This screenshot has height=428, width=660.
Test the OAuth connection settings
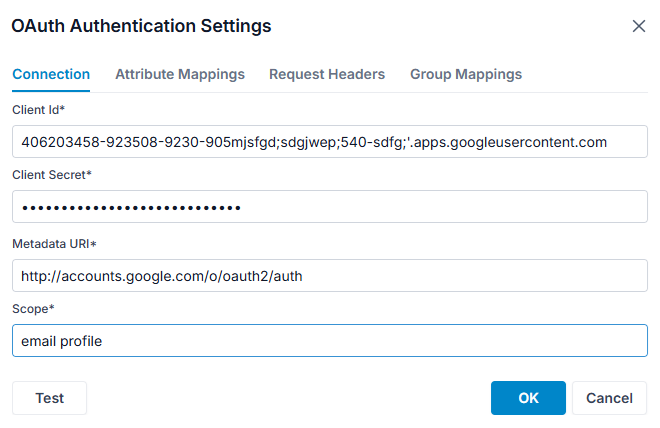49,398
